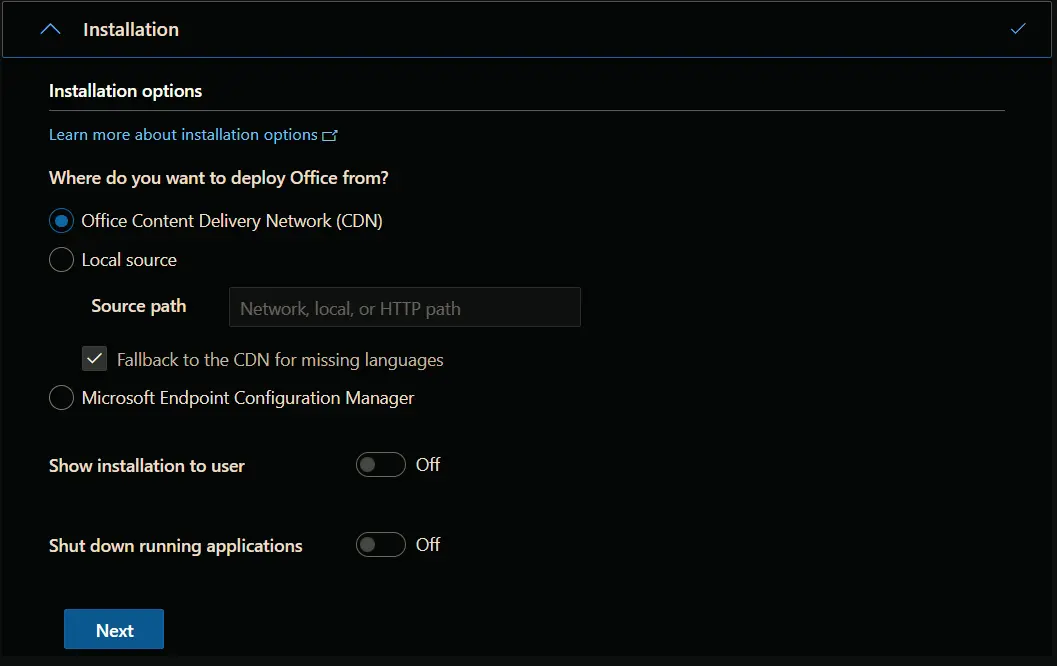Select the Local source radio button
This screenshot has width=1057, height=666.
click(61, 260)
